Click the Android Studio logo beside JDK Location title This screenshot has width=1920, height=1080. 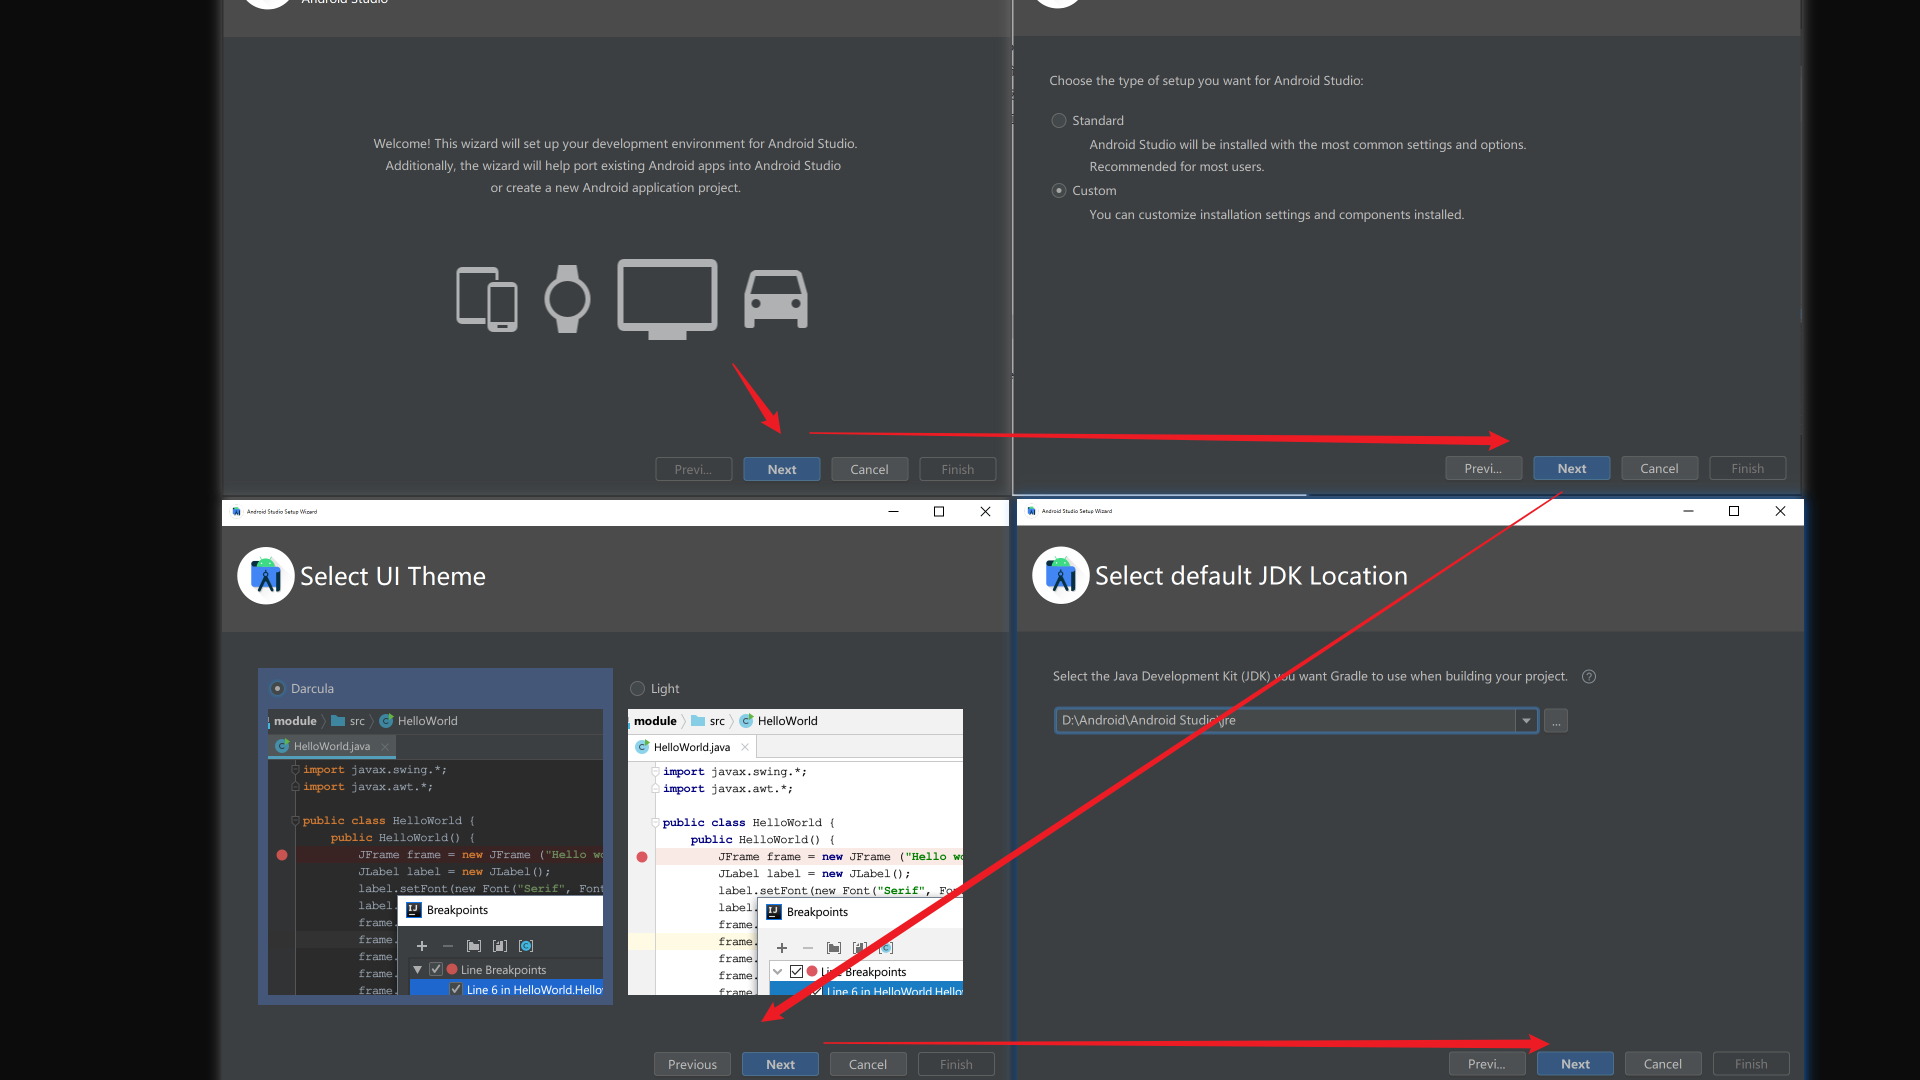tap(1061, 576)
